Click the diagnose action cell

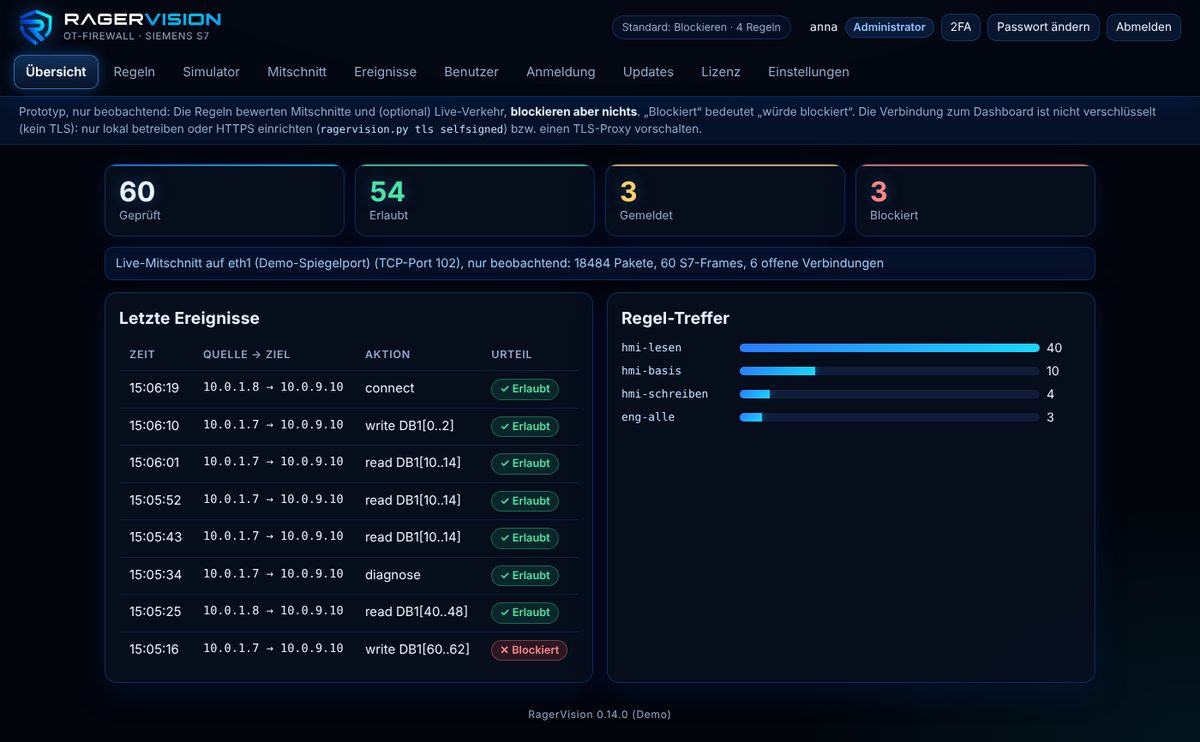click(x=393, y=575)
